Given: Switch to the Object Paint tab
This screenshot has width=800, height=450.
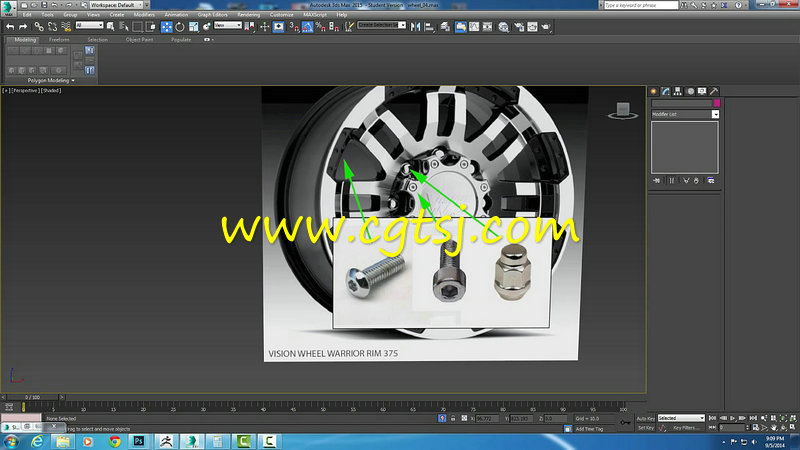Looking at the screenshot, I should (139, 39).
